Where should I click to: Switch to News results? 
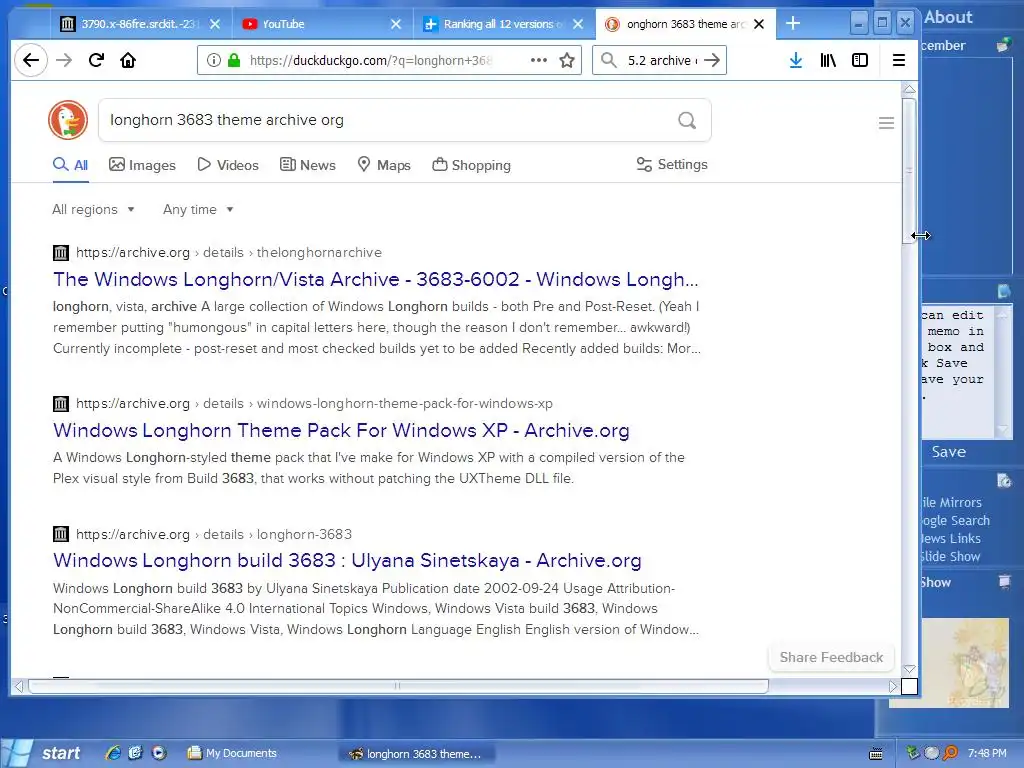(308, 165)
